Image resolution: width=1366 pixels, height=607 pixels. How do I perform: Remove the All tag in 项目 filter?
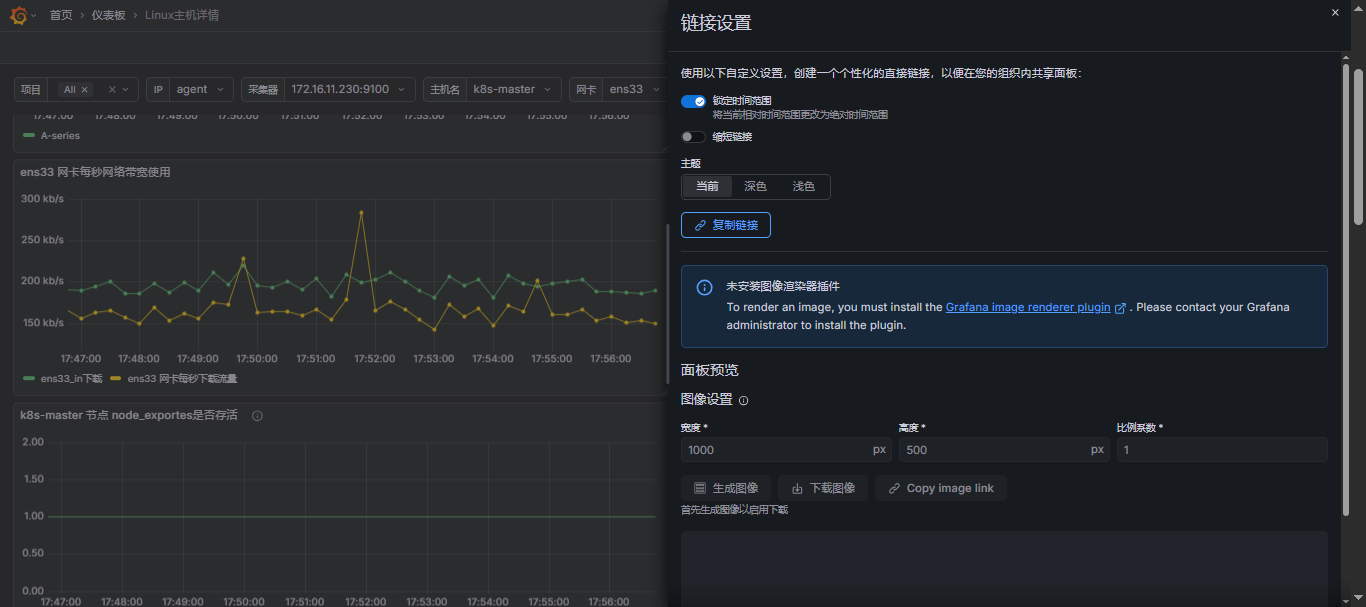(85, 90)
